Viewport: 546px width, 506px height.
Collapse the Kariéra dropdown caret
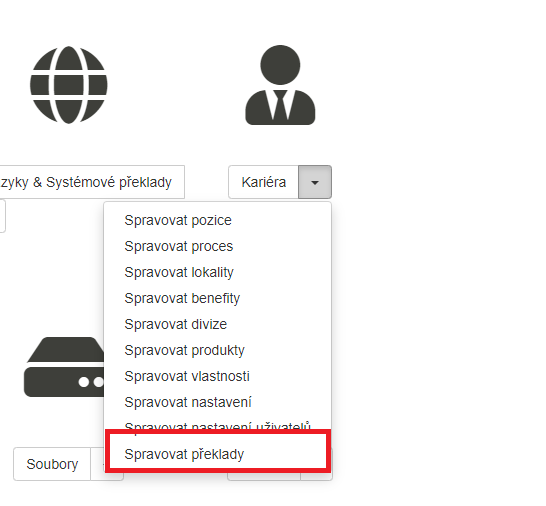315,182
